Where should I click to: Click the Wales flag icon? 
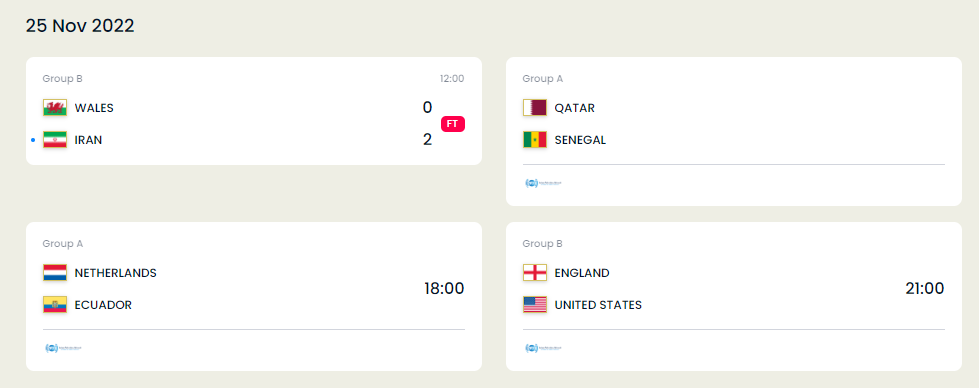[55, 107]
